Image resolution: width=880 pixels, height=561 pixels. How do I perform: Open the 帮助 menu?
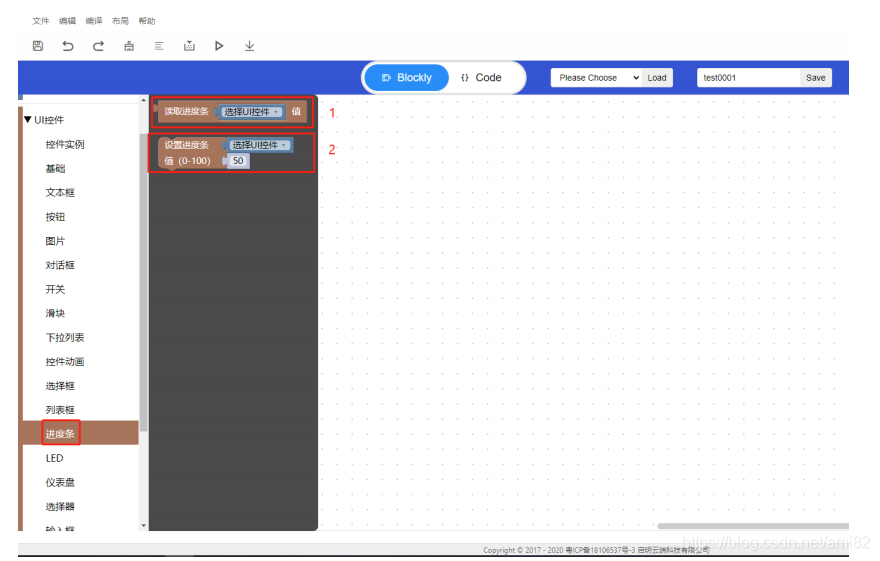(147, 21)
